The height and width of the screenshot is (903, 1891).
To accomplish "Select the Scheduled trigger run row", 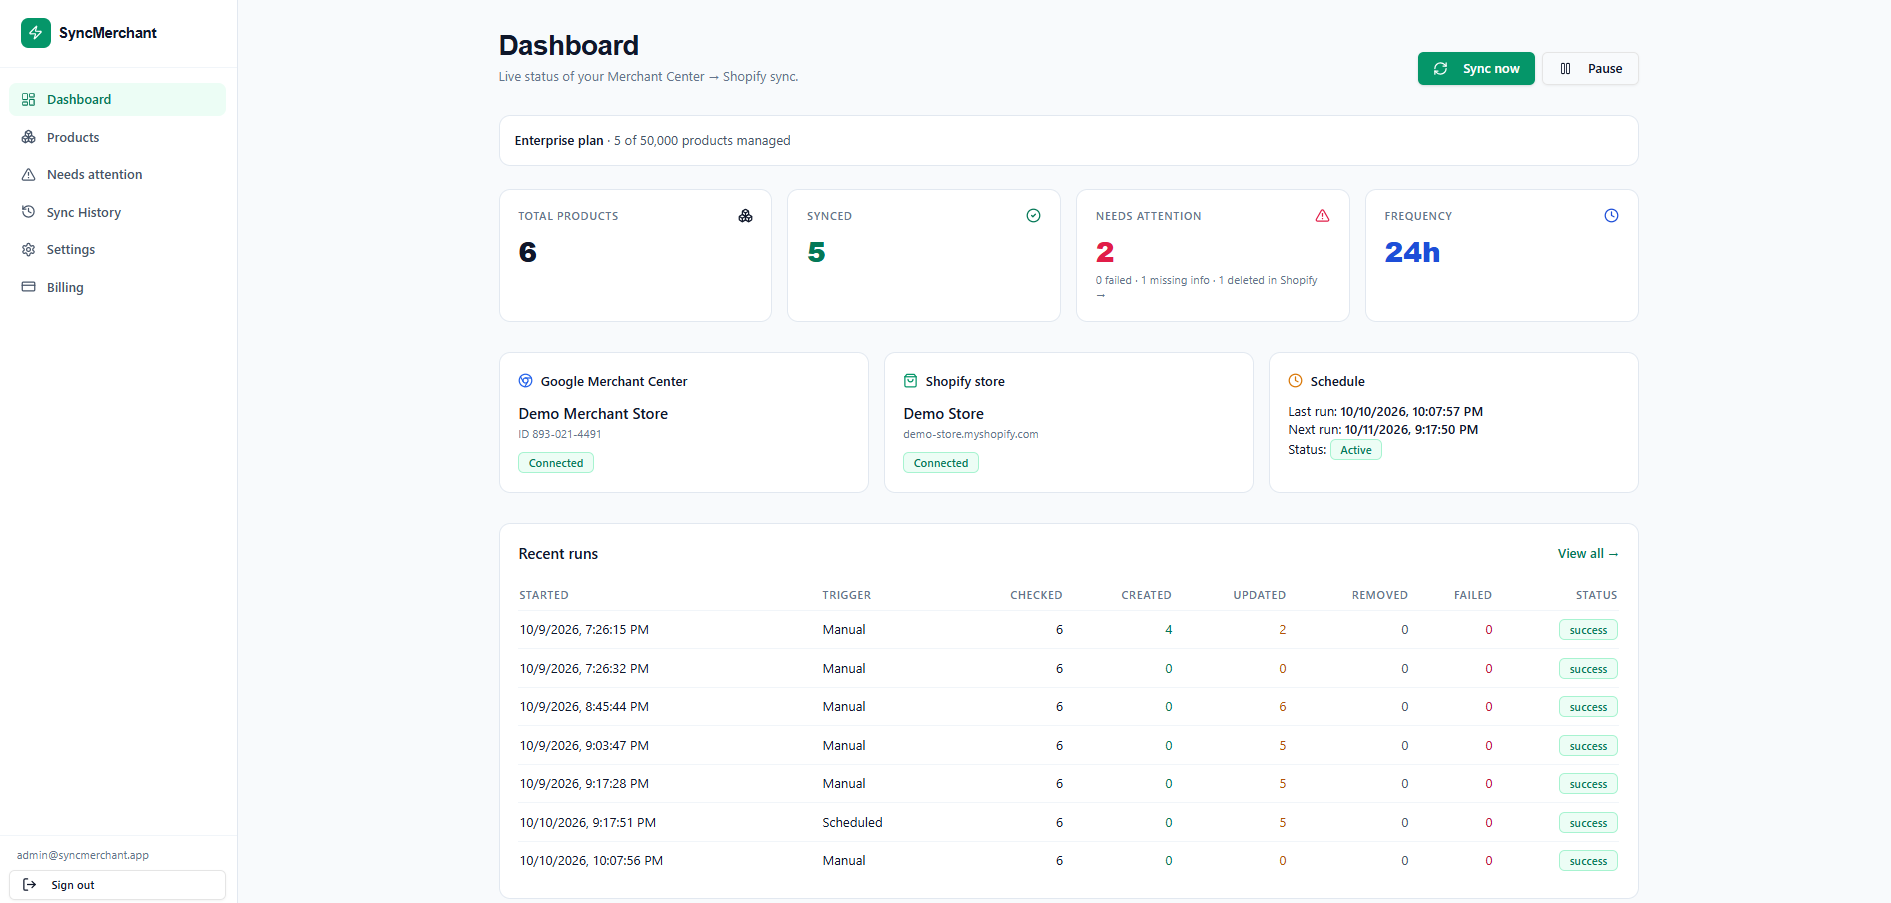I will pyautogui.click(x=1068, y=823).
